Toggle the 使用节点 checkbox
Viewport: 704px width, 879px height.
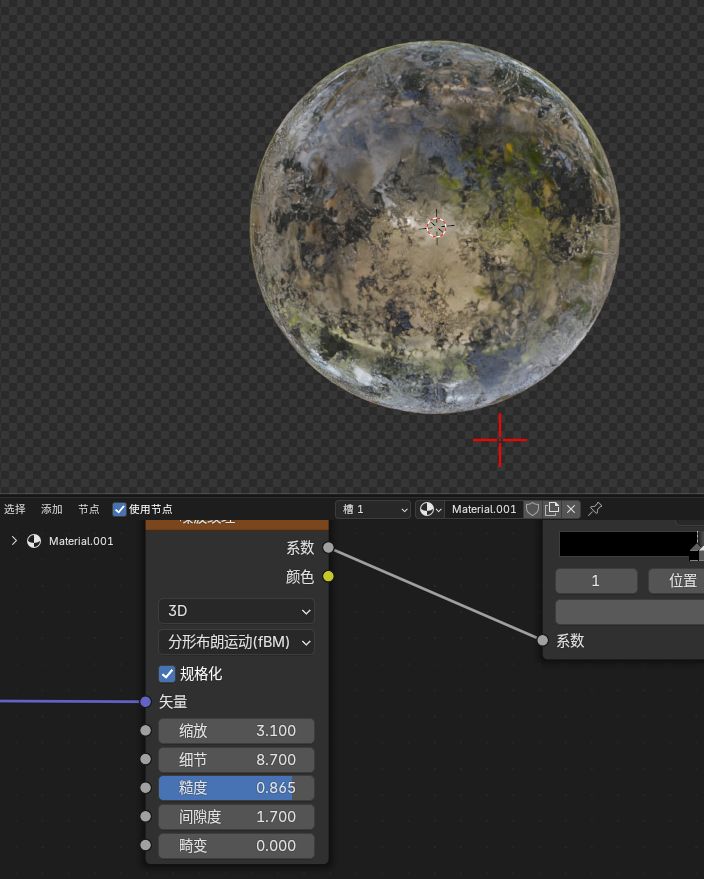point(120,509)
